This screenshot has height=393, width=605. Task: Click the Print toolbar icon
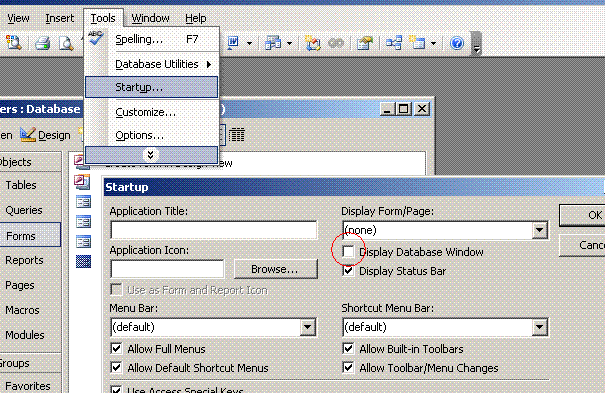coord(42,43)
